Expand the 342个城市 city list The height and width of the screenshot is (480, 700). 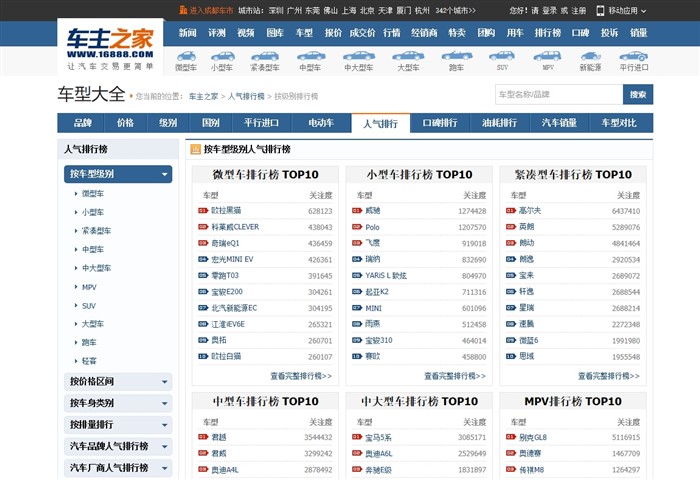click(455, 10)
